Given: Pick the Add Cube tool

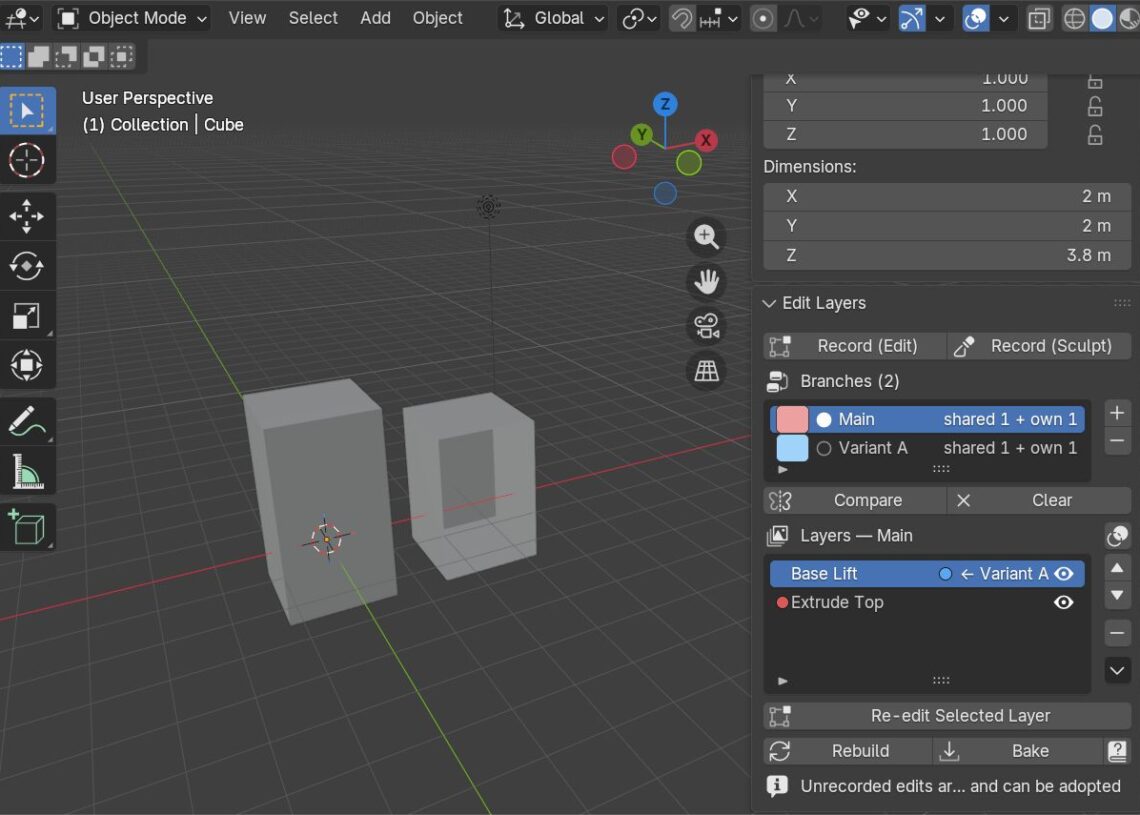Looking at the screenshot, I should (x=27, y=527).
